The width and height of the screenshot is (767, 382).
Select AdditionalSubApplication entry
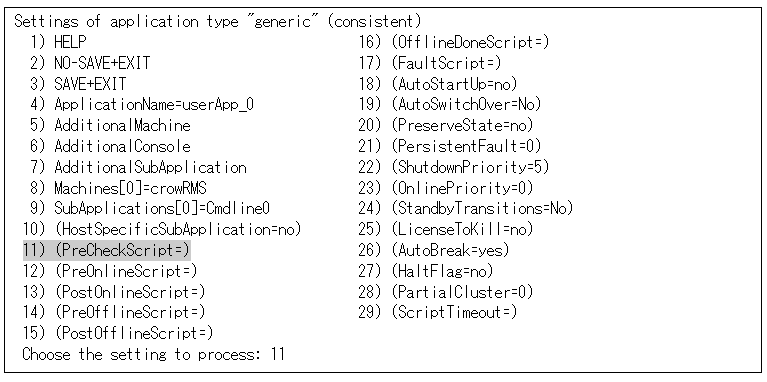click(x=137, y=167)
